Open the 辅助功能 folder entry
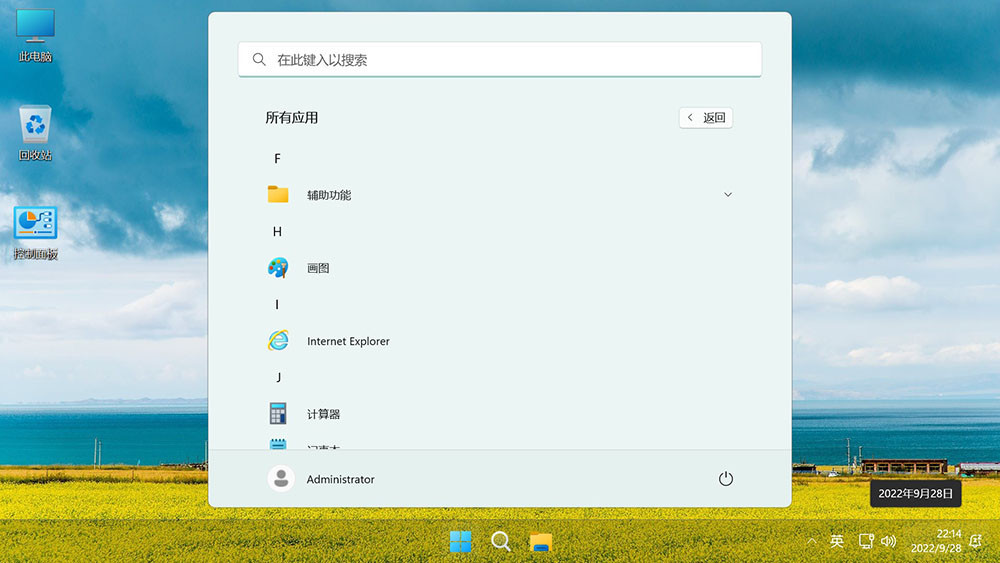This screenshot has width=1000, height=563. click(x=500, y=194)
